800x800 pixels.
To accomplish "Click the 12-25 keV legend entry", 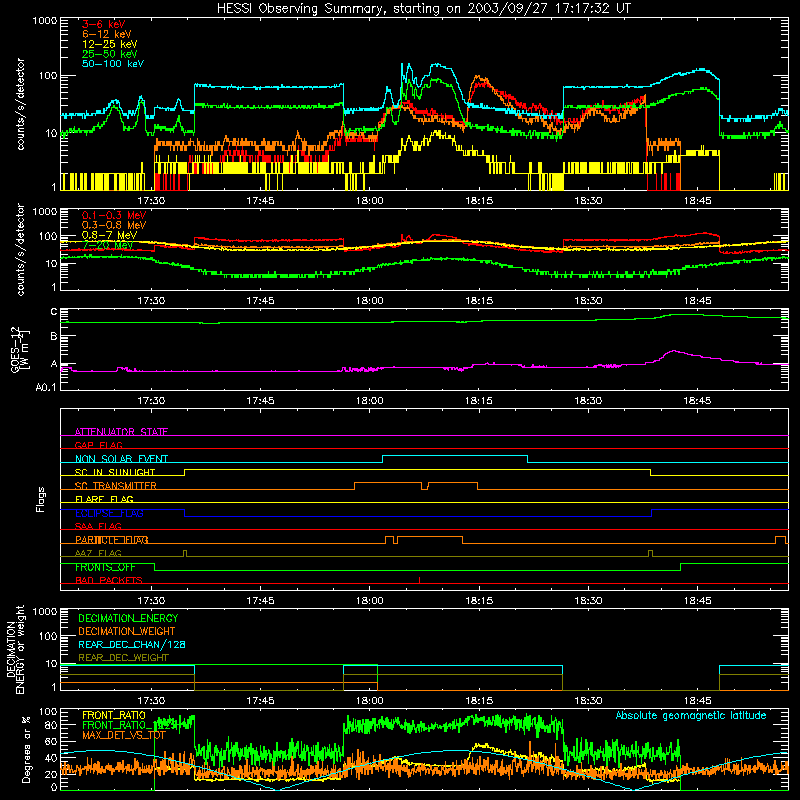I will [110, 44].
